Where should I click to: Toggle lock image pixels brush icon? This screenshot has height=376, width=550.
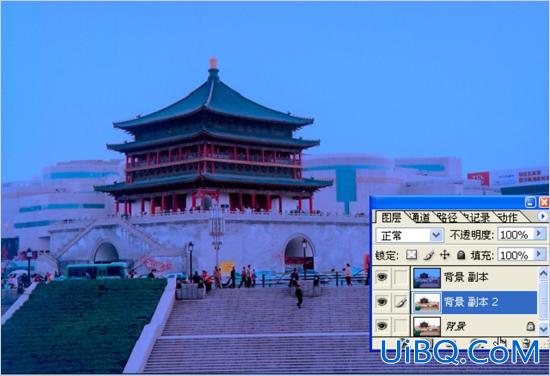click(x=429, y=255)
